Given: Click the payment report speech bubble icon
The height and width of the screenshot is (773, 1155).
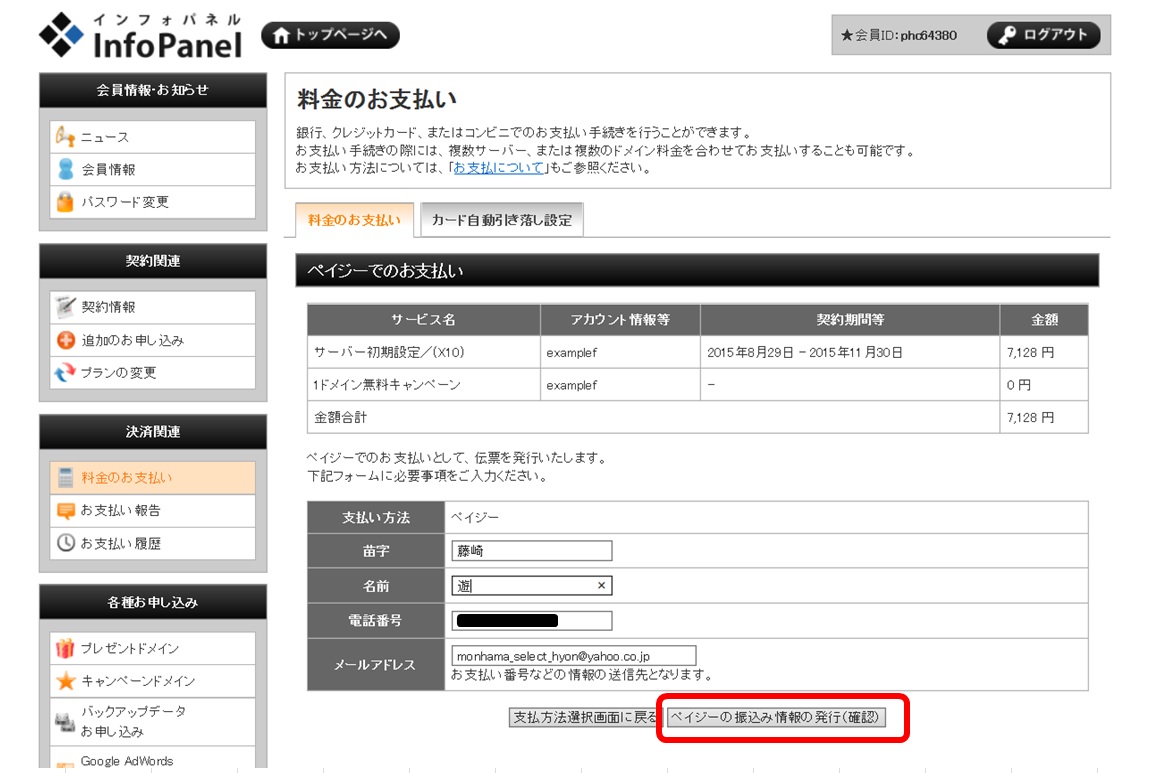Looking at the screenshot, I should pyautogui.click(x=65, y=510).
